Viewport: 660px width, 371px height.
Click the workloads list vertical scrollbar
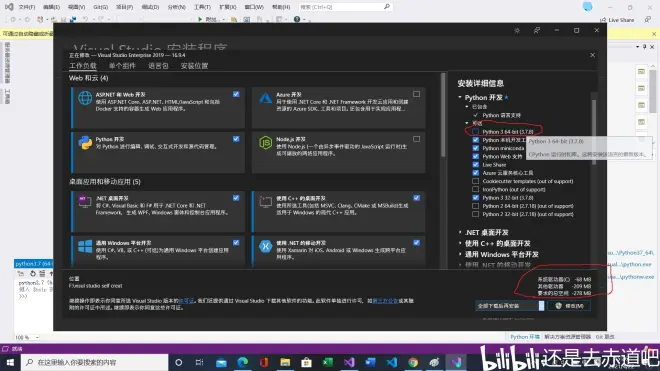coord(443,115)
